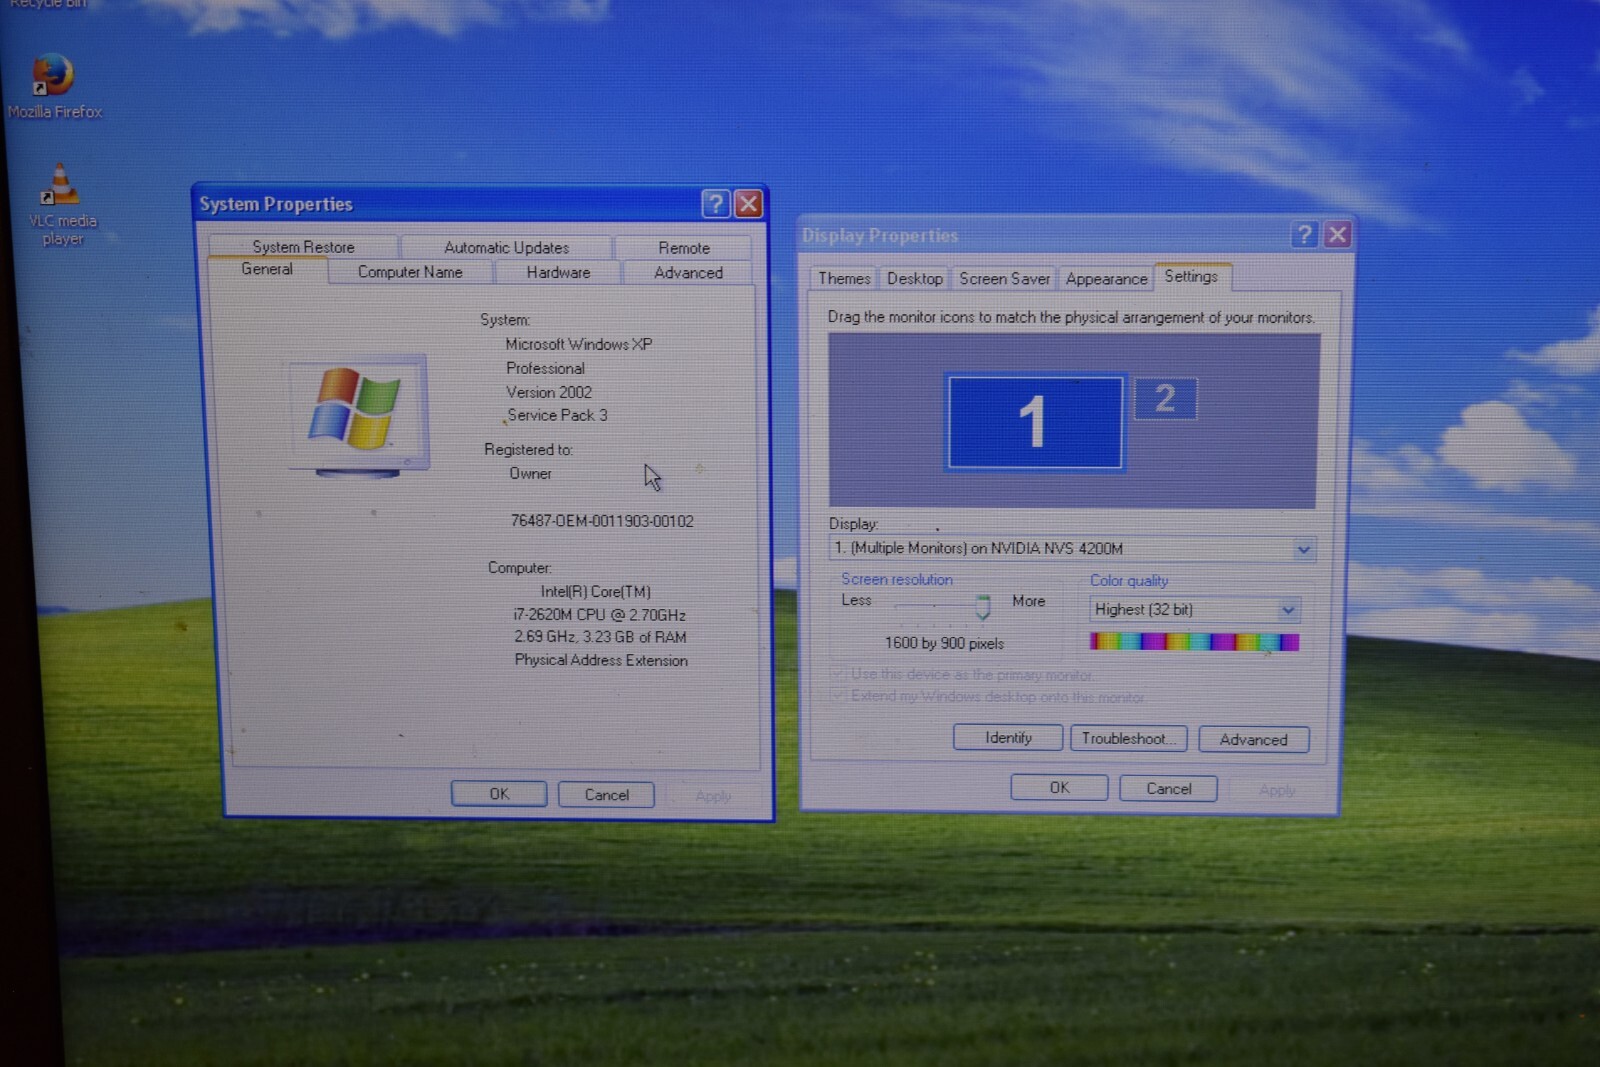Screen dimensions: 1600x1067
Task: Select the General tab in System Properties
Action: (267, 270)
